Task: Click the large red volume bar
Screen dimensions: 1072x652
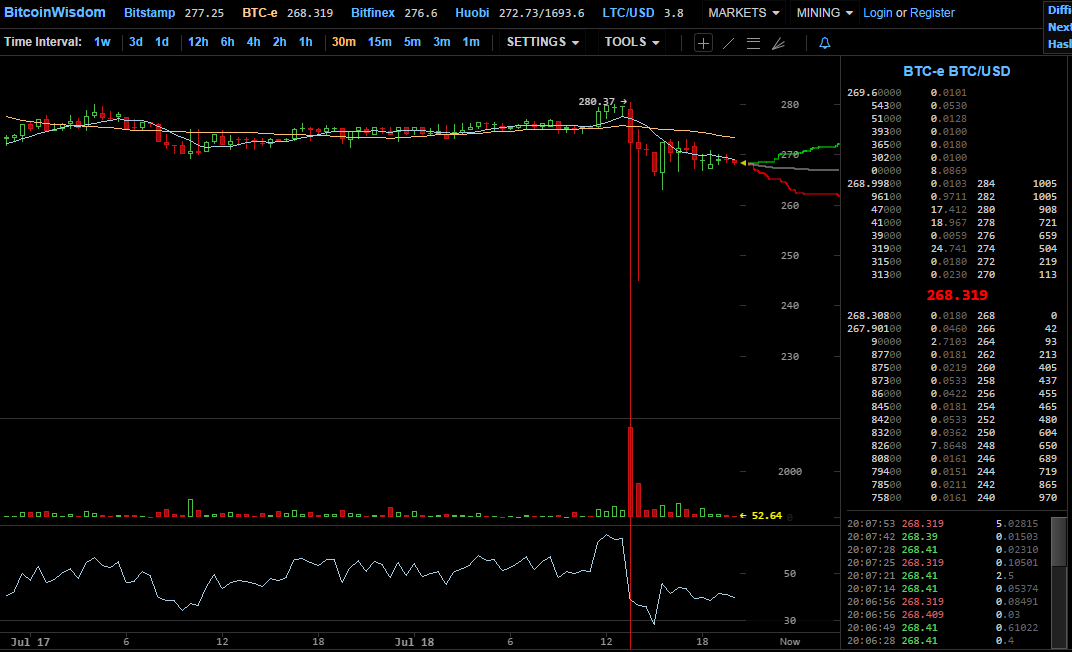Action: tap(630, 472)
